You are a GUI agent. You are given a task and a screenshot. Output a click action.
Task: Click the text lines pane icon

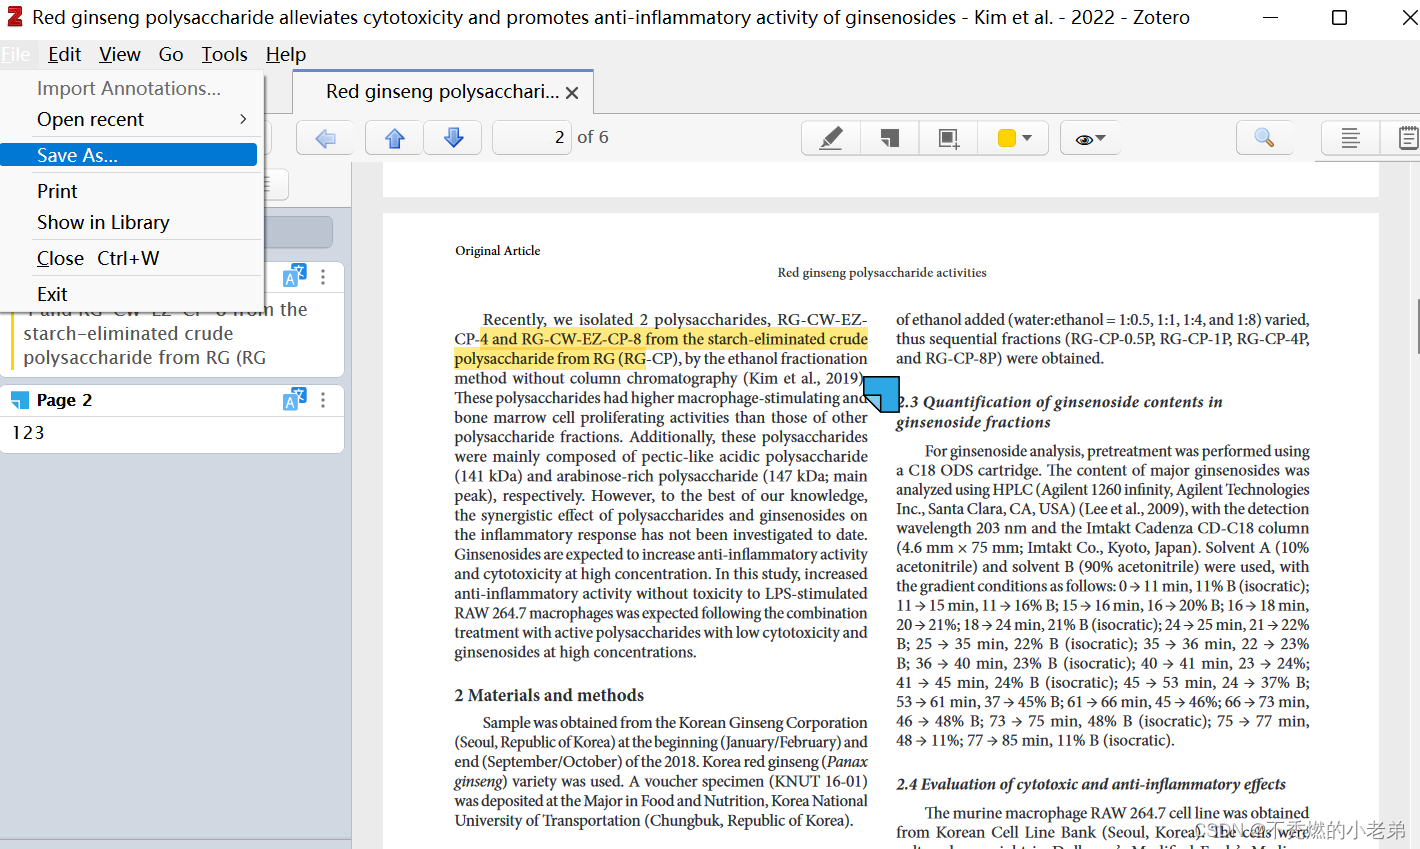[1350, 138]
